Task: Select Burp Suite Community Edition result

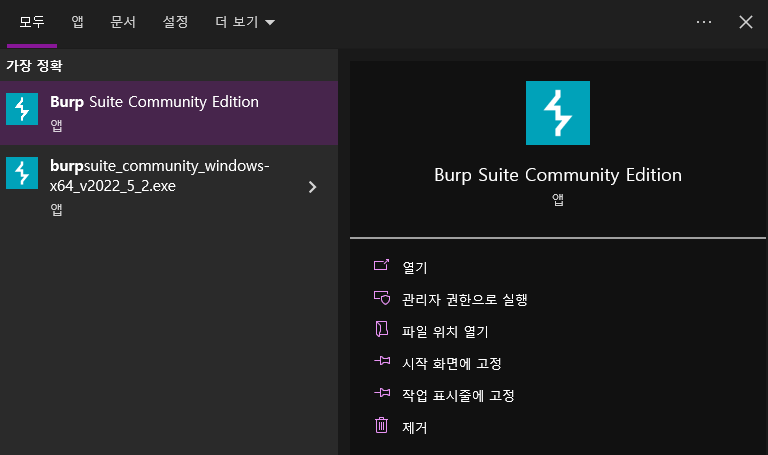Action: point(169,113)
